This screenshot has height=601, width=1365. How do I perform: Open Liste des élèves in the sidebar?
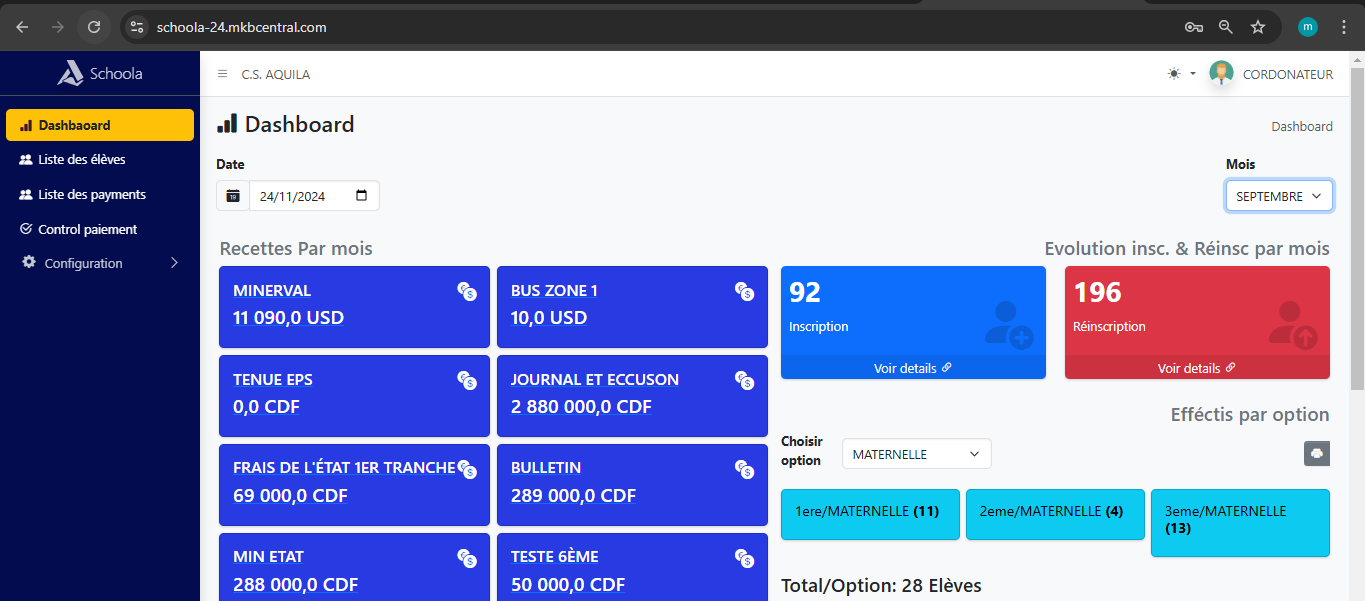(82, 159)
